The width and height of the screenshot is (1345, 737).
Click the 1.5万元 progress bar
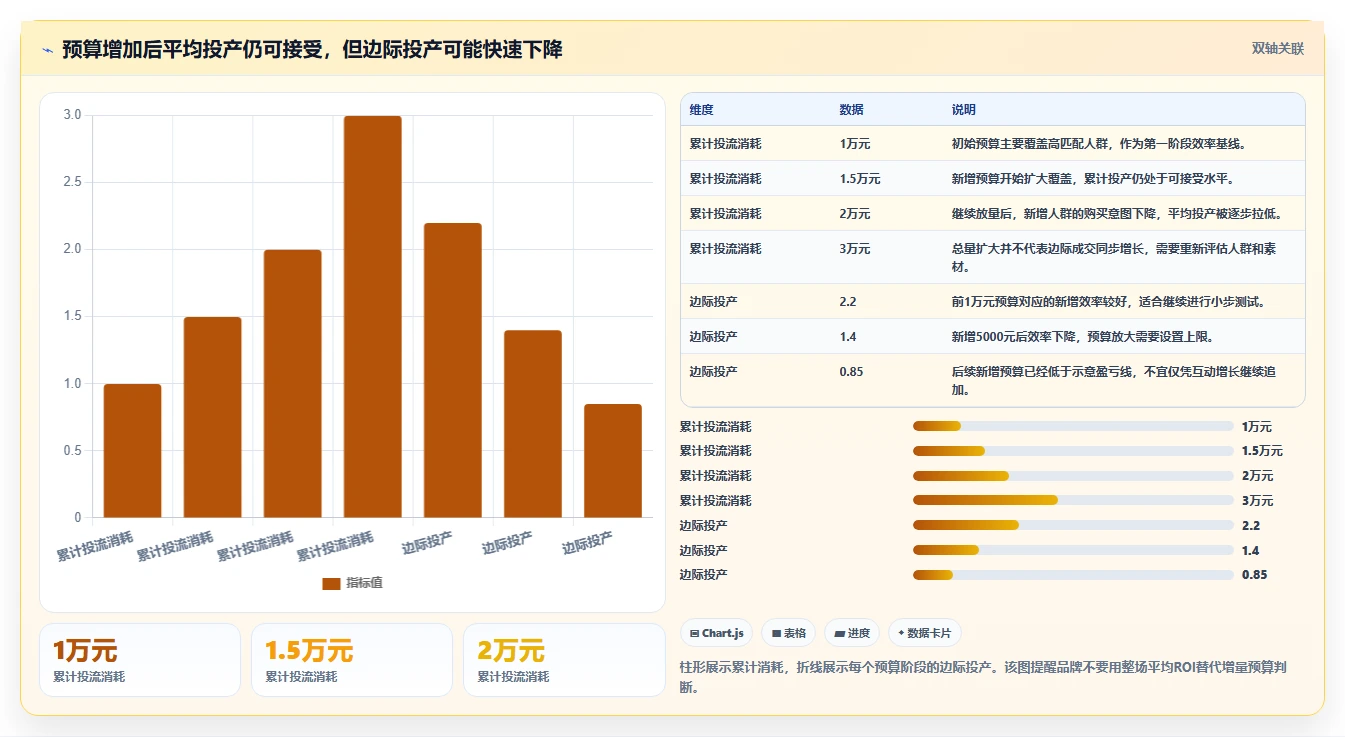click(x=1073, y=451)
